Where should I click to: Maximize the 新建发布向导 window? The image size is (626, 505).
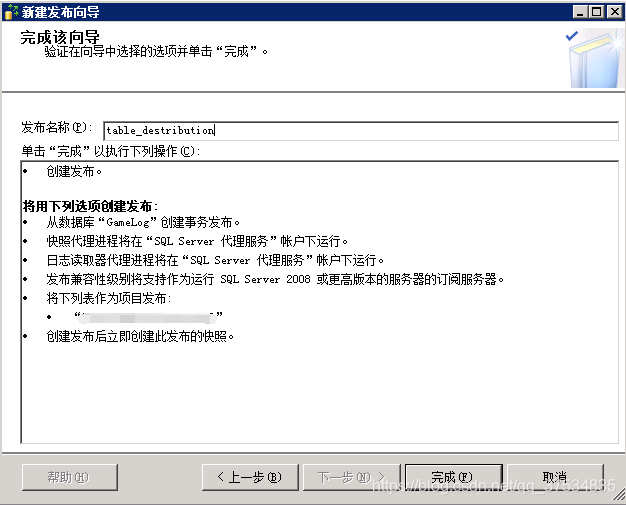[x=597, y=12]
